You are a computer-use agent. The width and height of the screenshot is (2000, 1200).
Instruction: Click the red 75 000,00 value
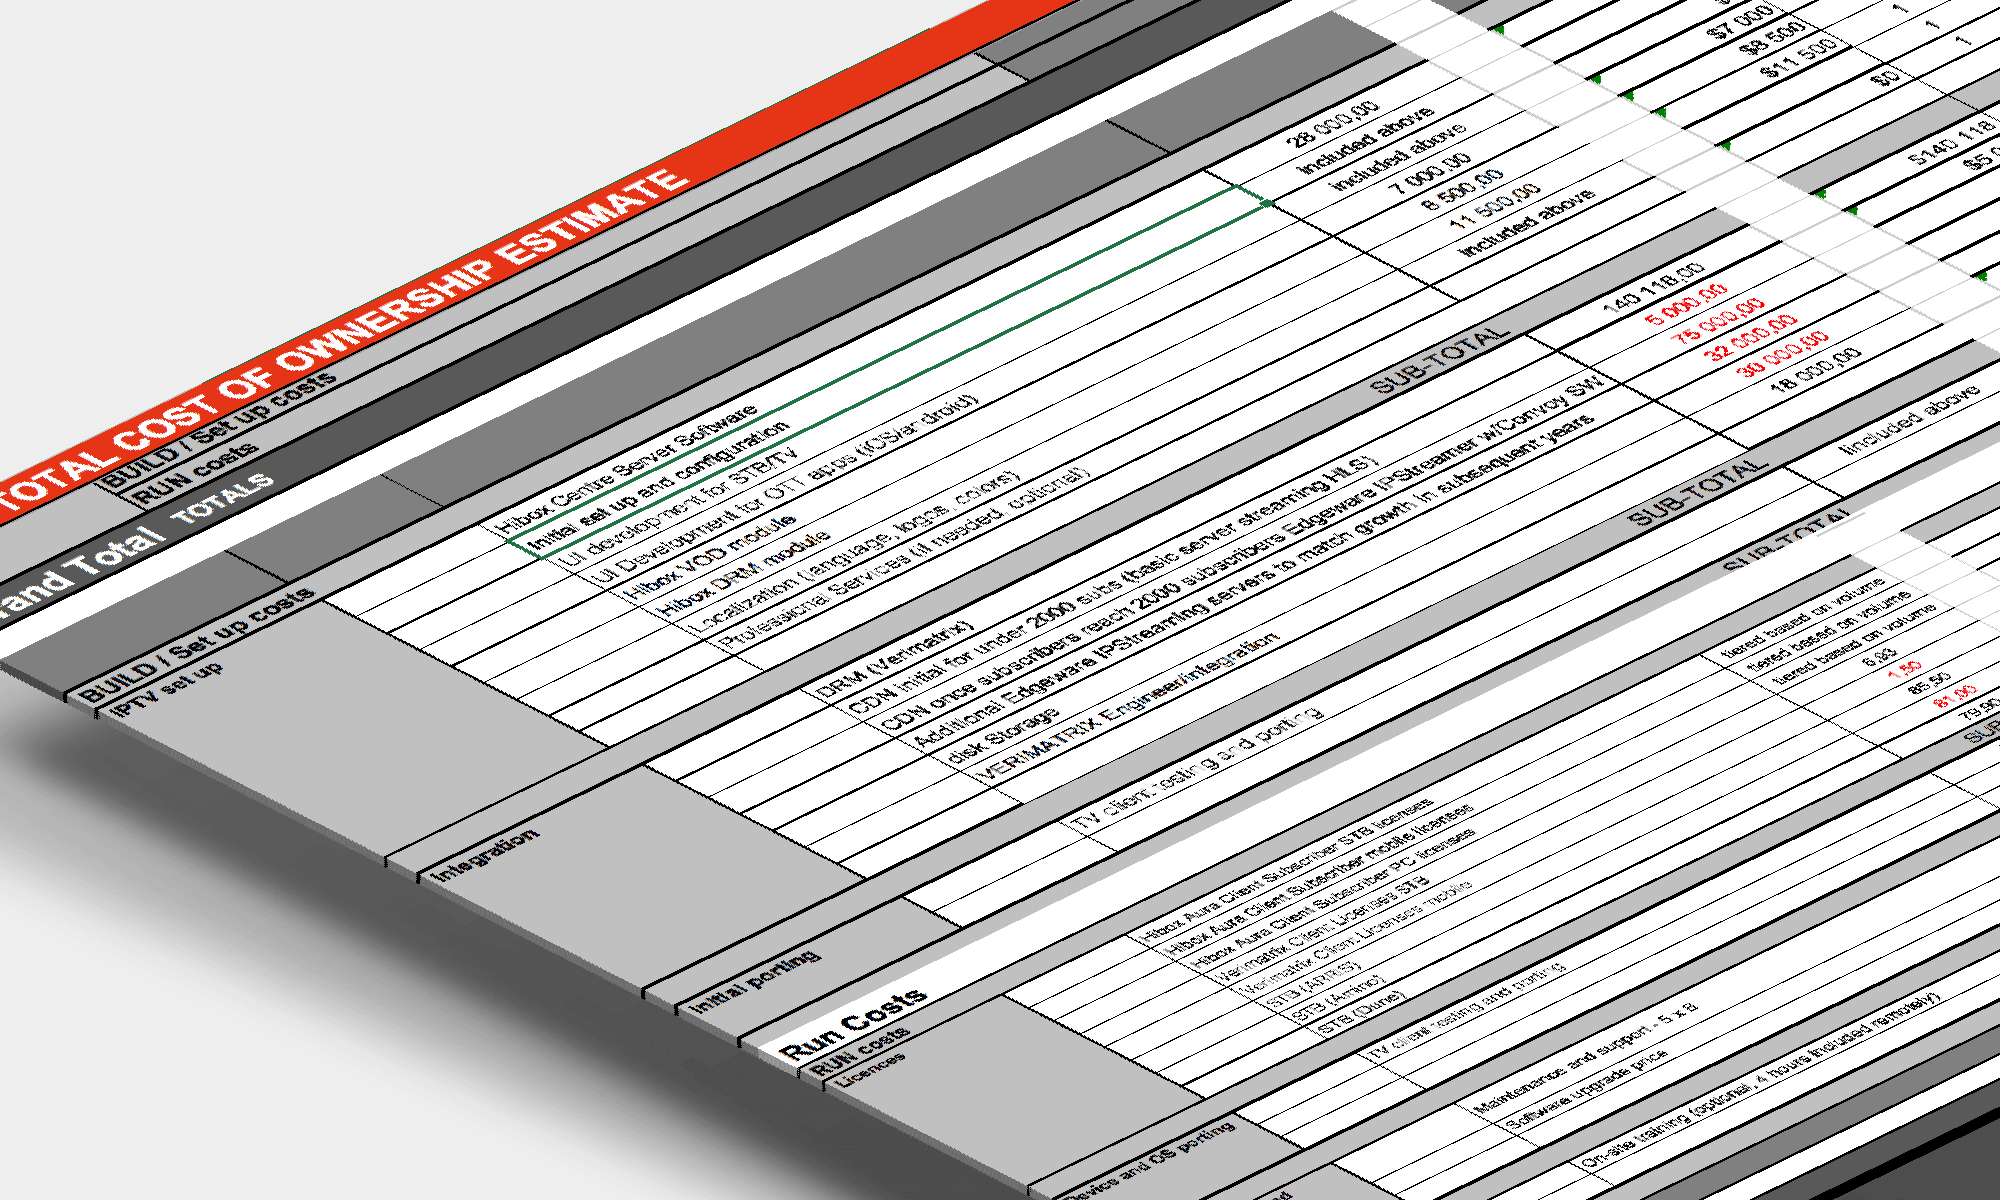click(1719, 320)
